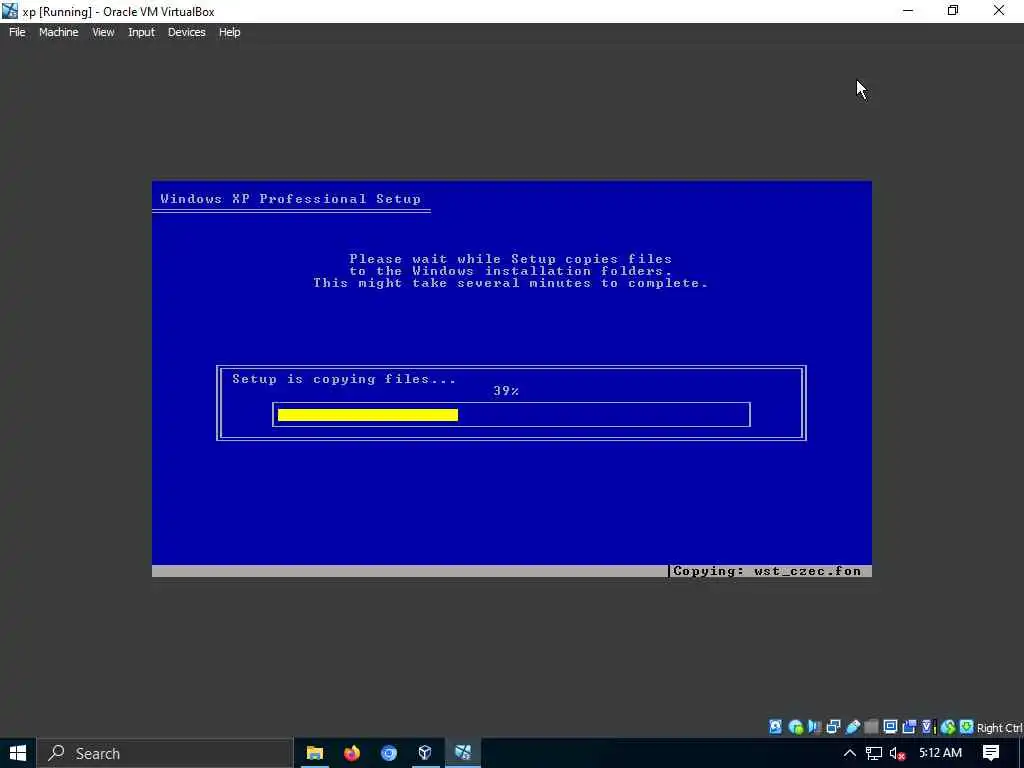The height and width of the screenshot is (768, 1024).
Task: Click the network adapters indicator icon
Action: (833, 727)
